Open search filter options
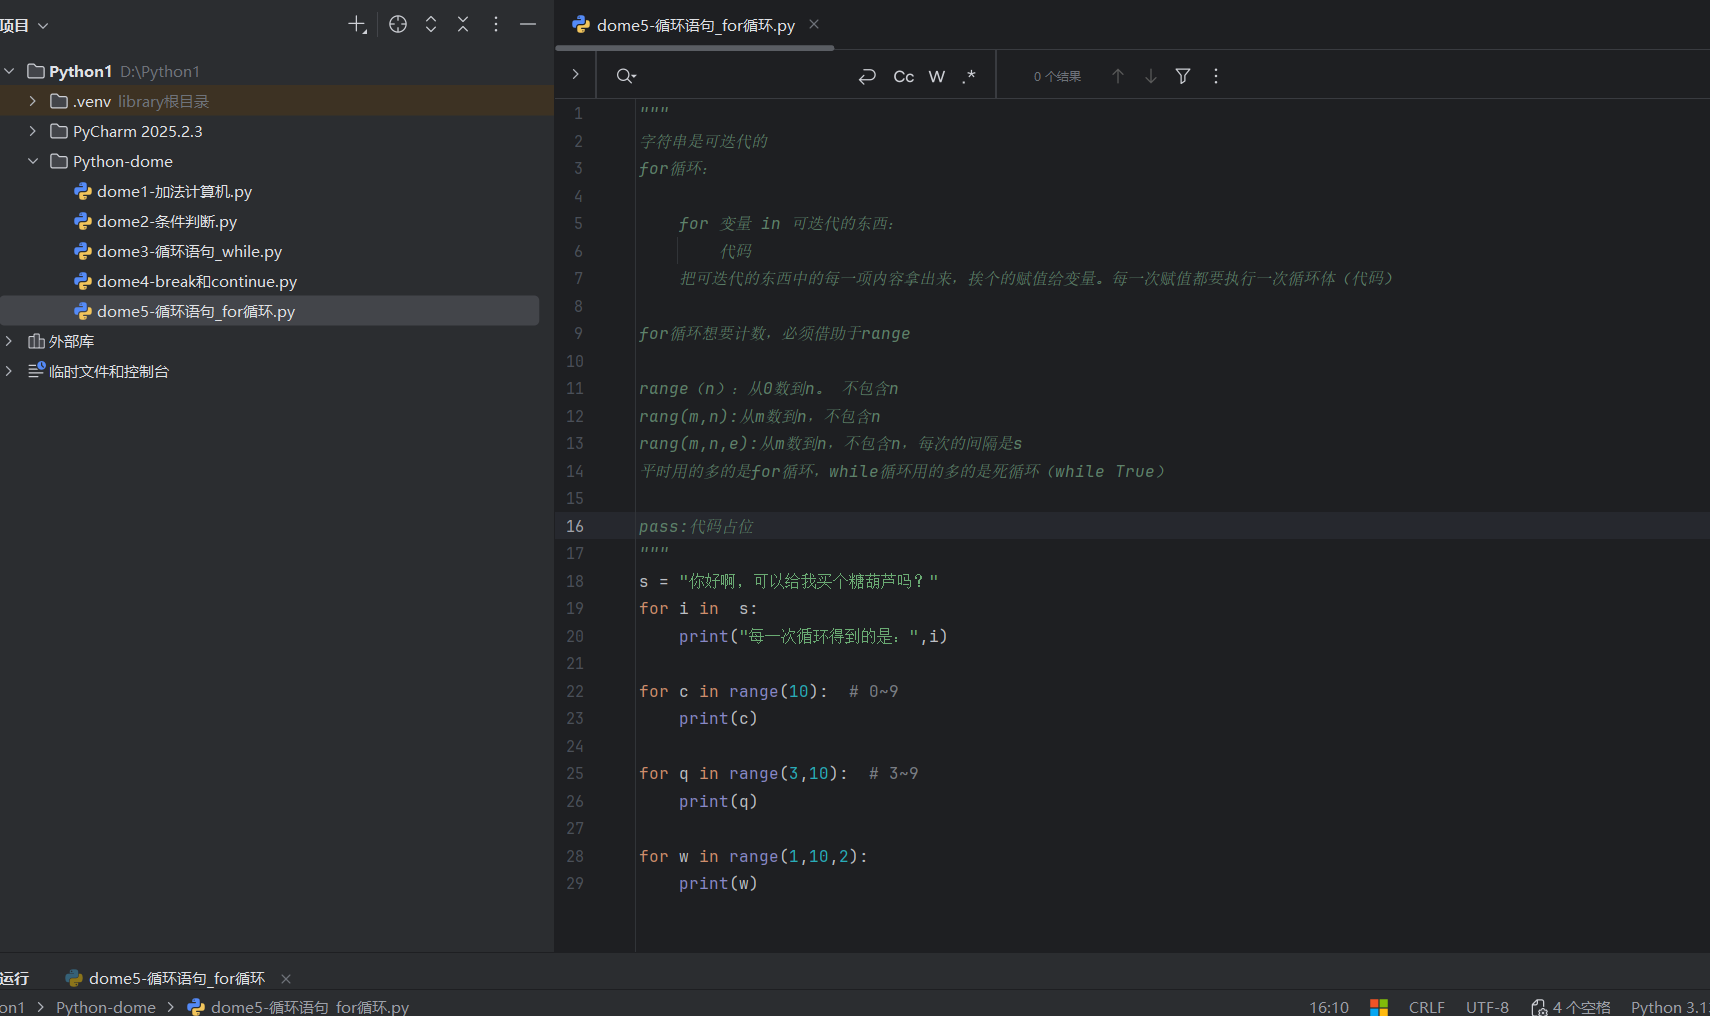Image resolution: width=1710 pixels, height=1016 pixels. [1183, 76]
